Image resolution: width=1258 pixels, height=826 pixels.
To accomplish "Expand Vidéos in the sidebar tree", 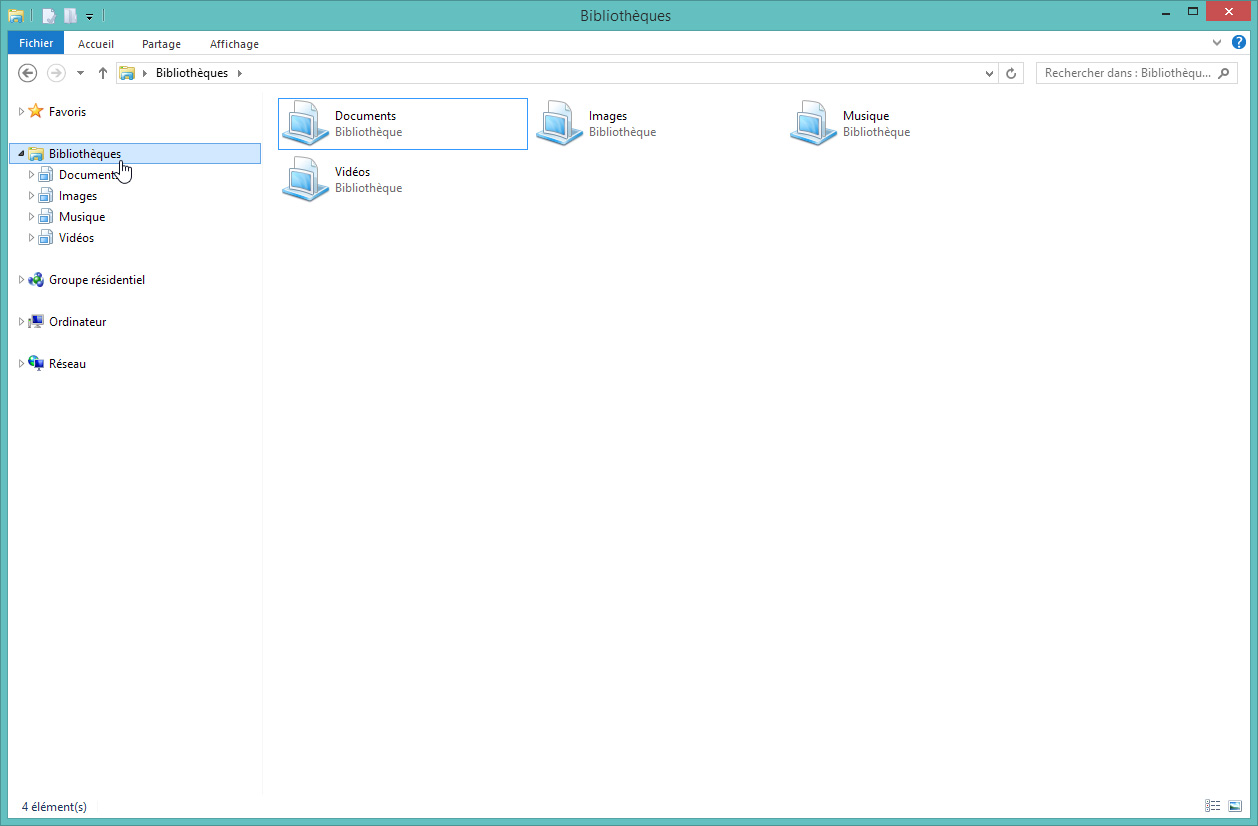I will (31, 238).
